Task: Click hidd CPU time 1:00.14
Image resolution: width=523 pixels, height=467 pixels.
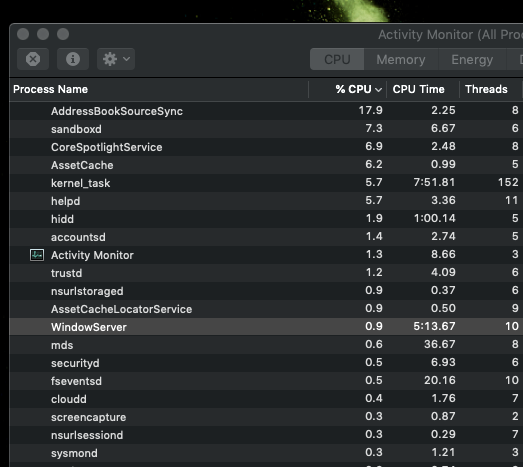Action: point(434,218)
